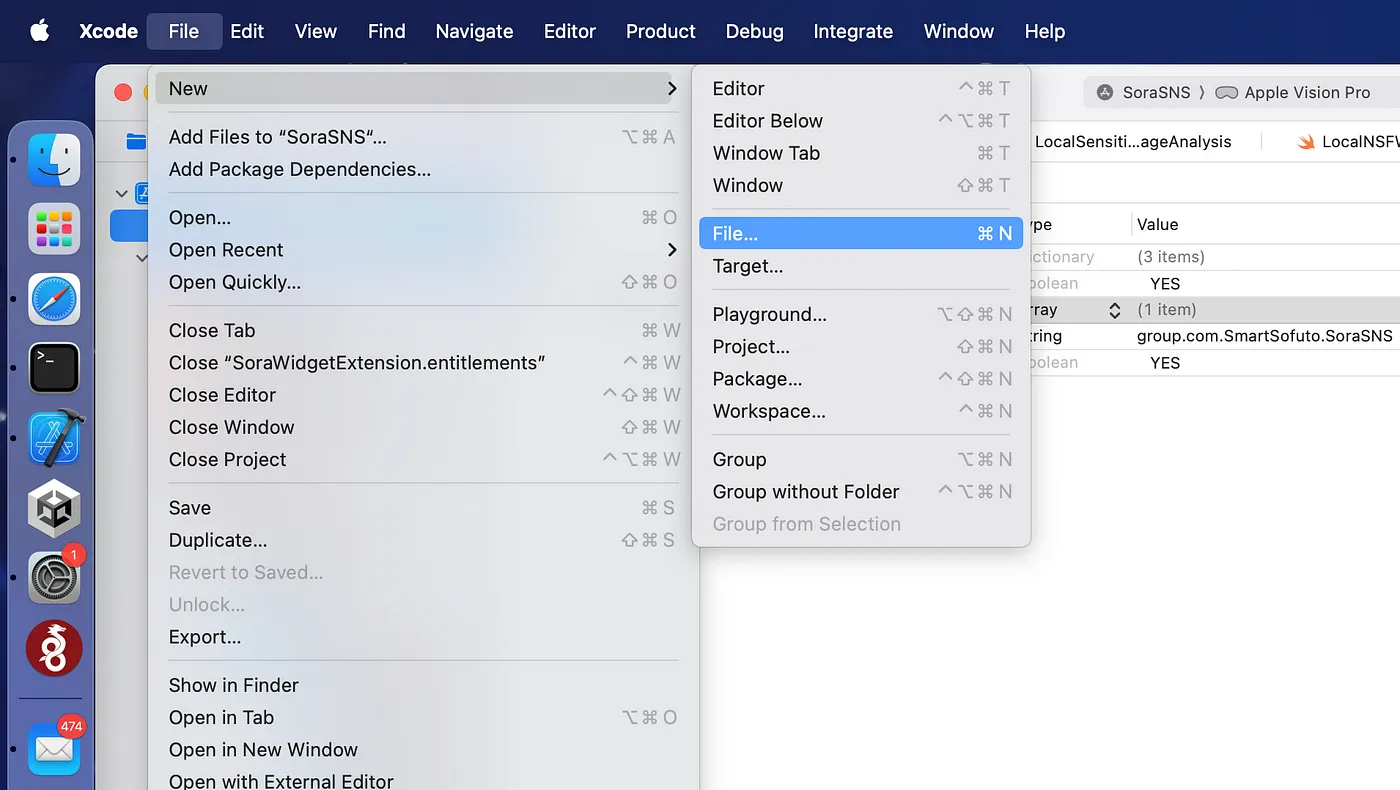Choose Group without Folder
The image size is (1400, 790).
[x=861, y=492]
